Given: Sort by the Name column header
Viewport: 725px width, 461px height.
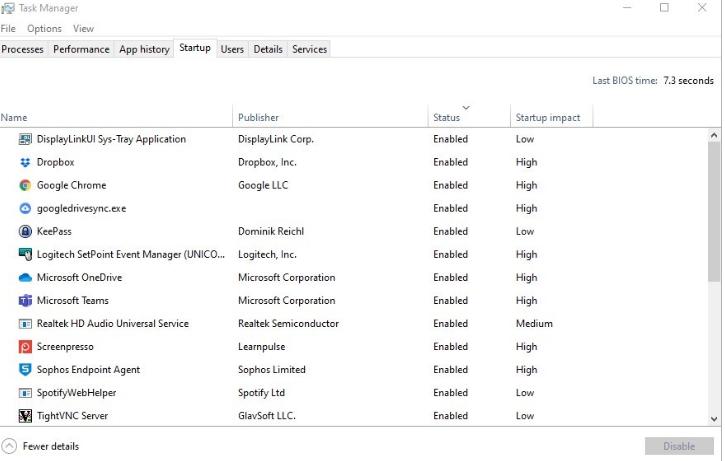Looking at the screenshot, I should click(x=116, y=117).
